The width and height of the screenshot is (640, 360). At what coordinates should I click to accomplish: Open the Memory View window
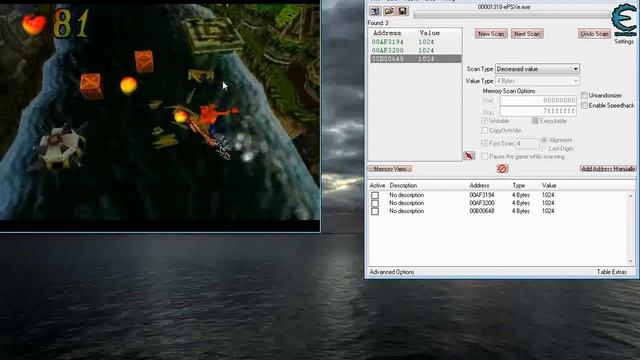[x=390, y=169]
